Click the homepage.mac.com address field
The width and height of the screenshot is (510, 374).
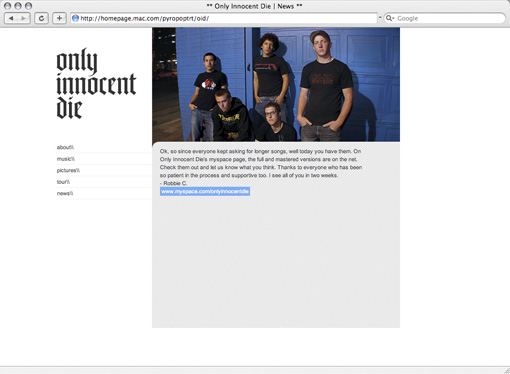[224, 18]
